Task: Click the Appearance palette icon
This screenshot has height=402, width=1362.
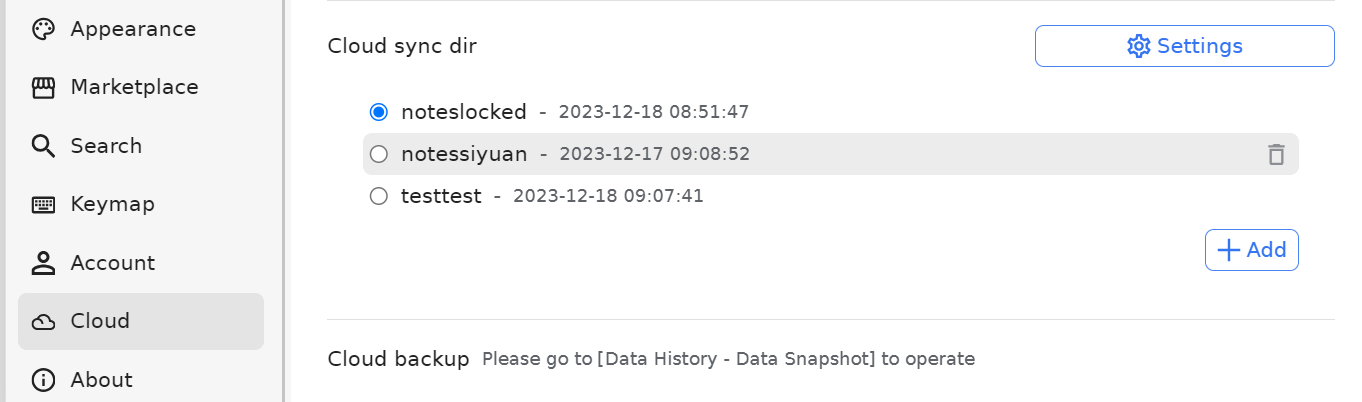Action: click(x=43, y=29)
